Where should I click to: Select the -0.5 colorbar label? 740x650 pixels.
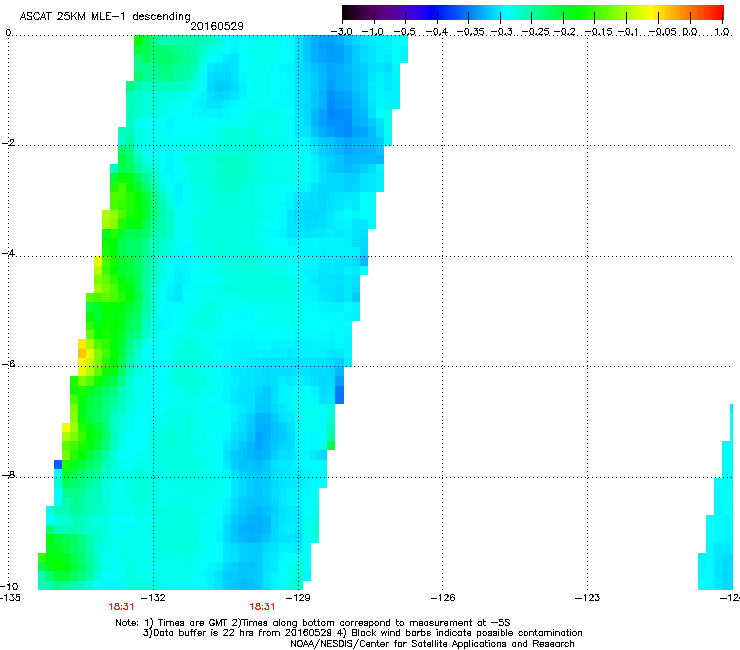tap(404, 32)
